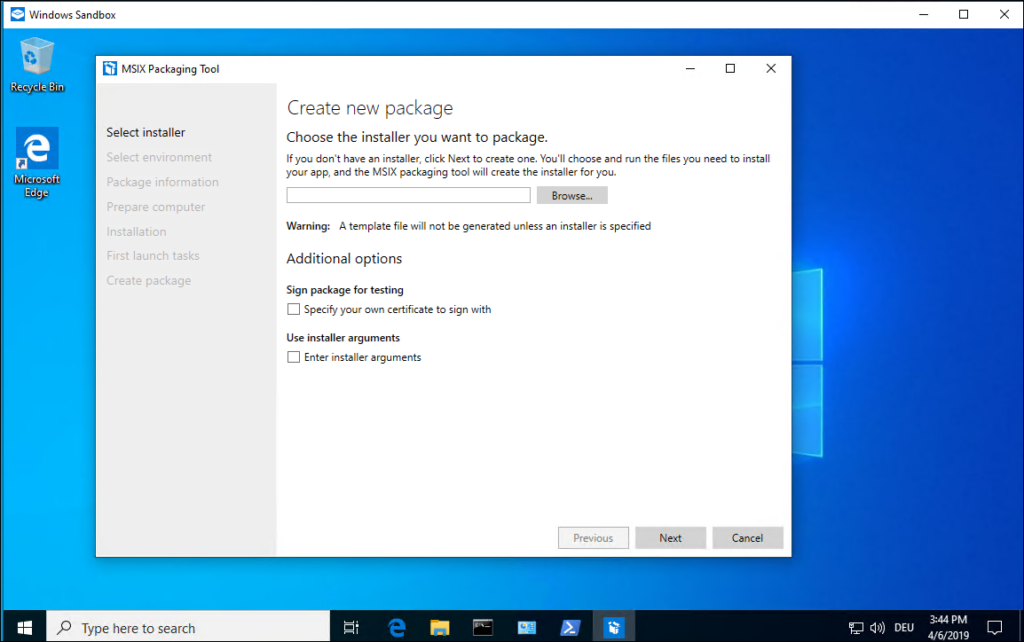The image size is (1024, 642).
Task: Open the Recycle Bin desktop icon
Action: pyautogui.click(x=37, y=64)
